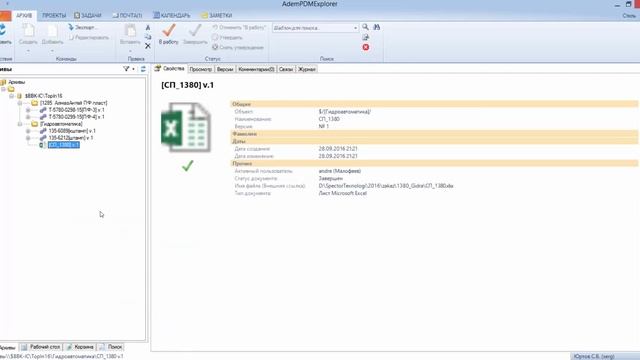Screen dimensions: 640x360
Task: Select the 135-6212 v.1 tree item
Action: pos(71,138)
